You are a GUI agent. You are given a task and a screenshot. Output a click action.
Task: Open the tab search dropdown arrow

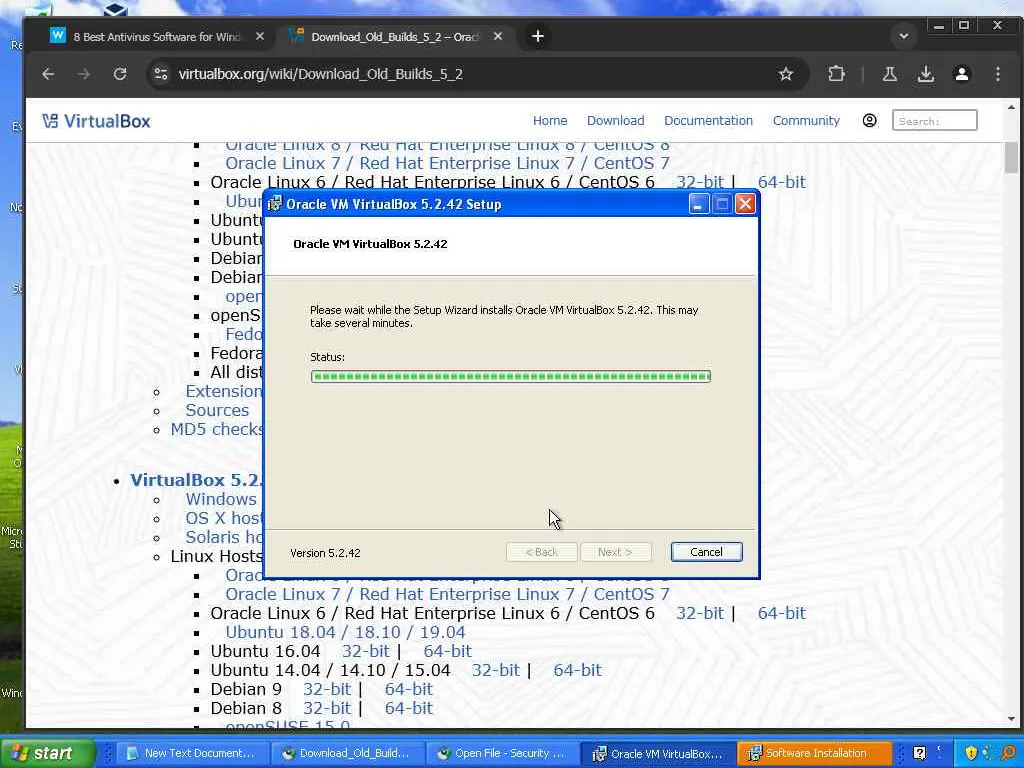click(904, 37)
